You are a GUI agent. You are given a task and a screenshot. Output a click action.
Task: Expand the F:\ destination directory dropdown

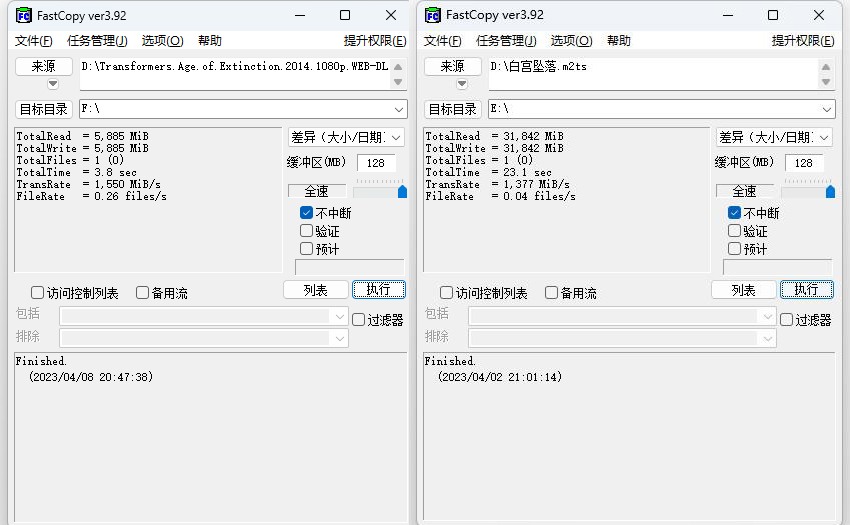point(398,109)
